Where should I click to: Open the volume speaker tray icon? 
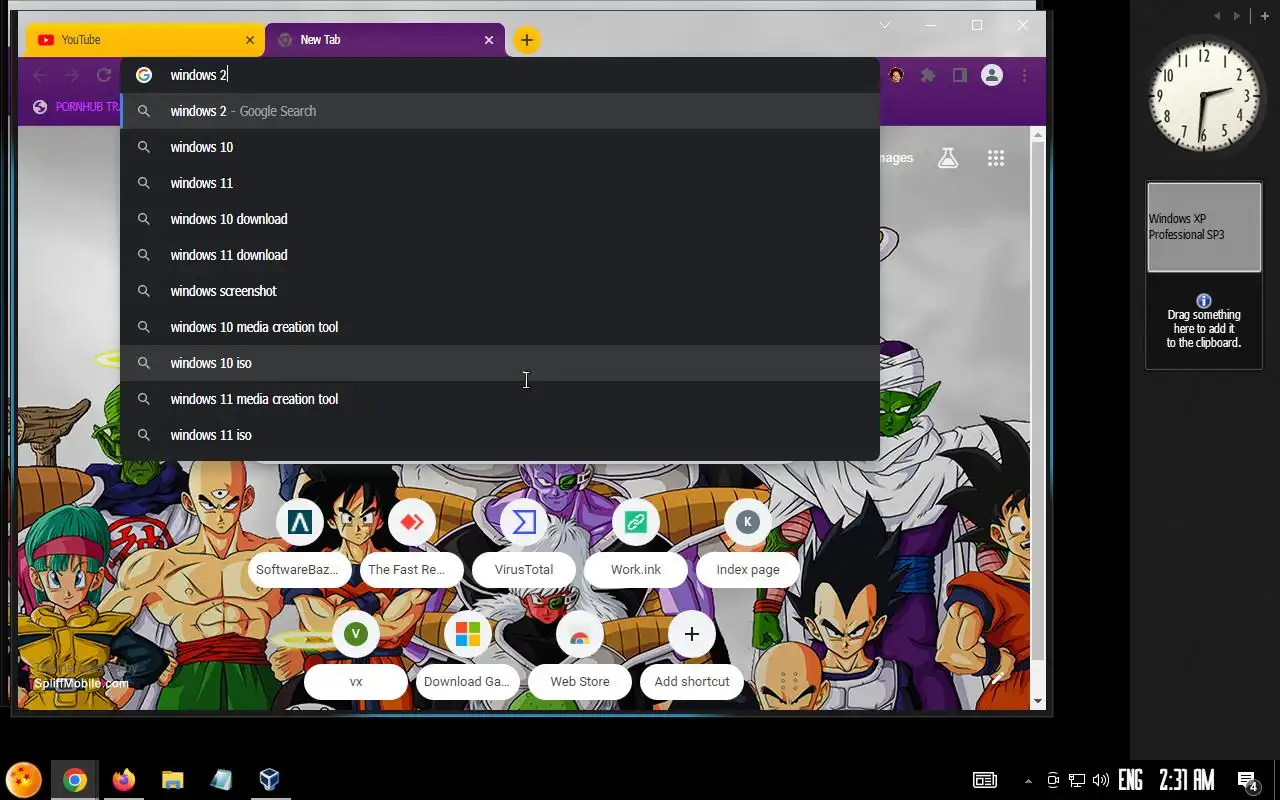[x=1101, y=780]
